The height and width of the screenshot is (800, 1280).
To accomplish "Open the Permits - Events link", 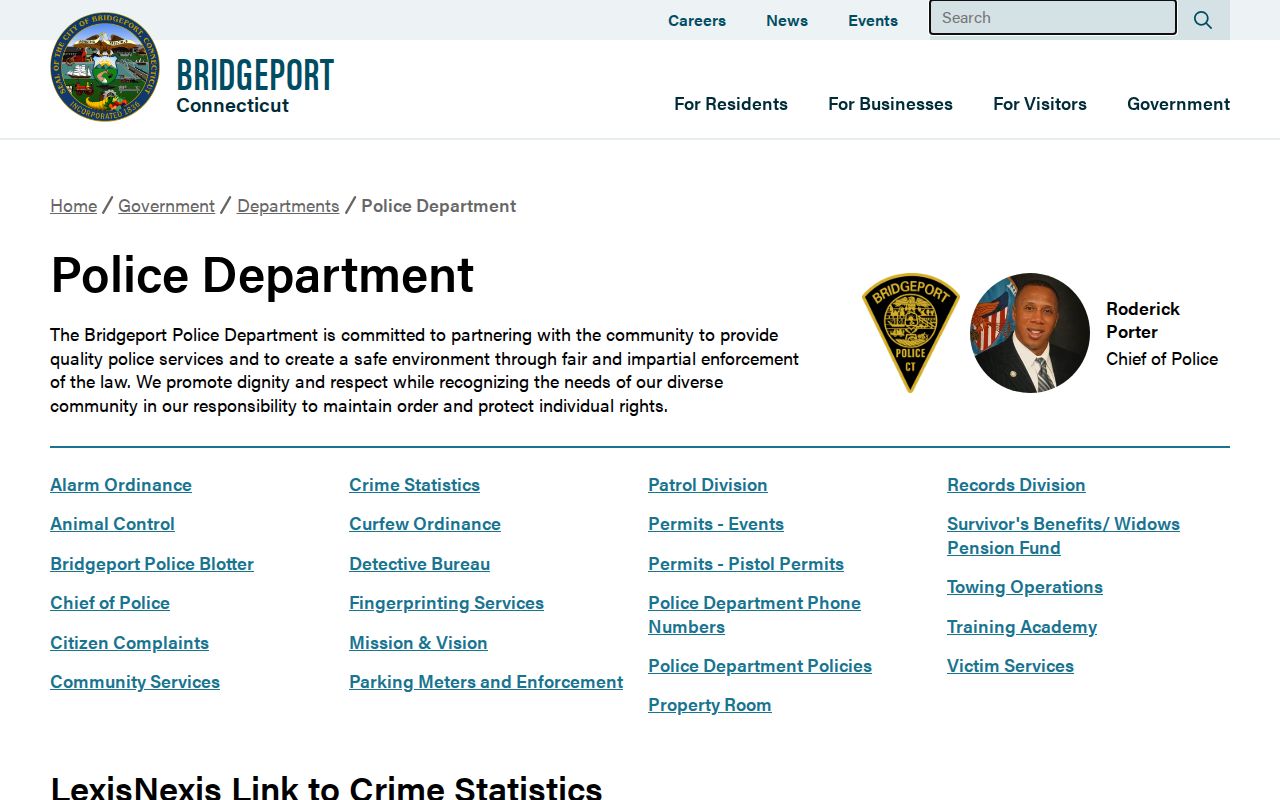I will [716, 524].
